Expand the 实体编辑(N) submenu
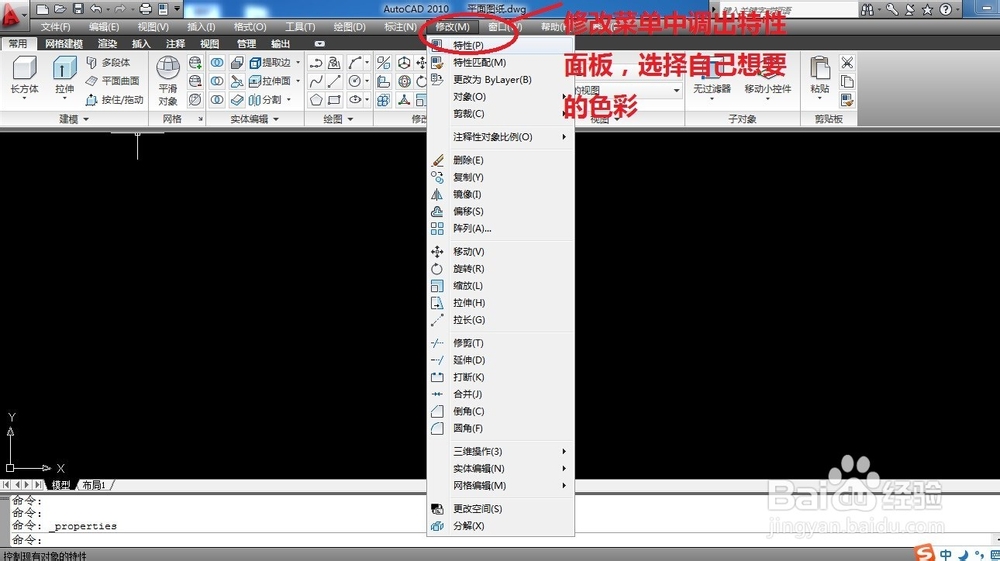 pos(501,469)
